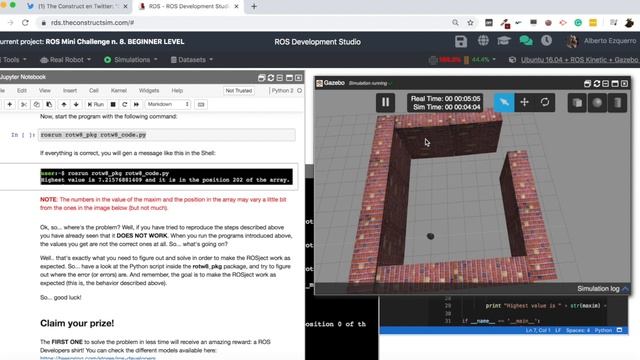This screenshot has width=640, height=360.
Task: Pause the Gazebo simulation
Action: (x=385, y=102)
